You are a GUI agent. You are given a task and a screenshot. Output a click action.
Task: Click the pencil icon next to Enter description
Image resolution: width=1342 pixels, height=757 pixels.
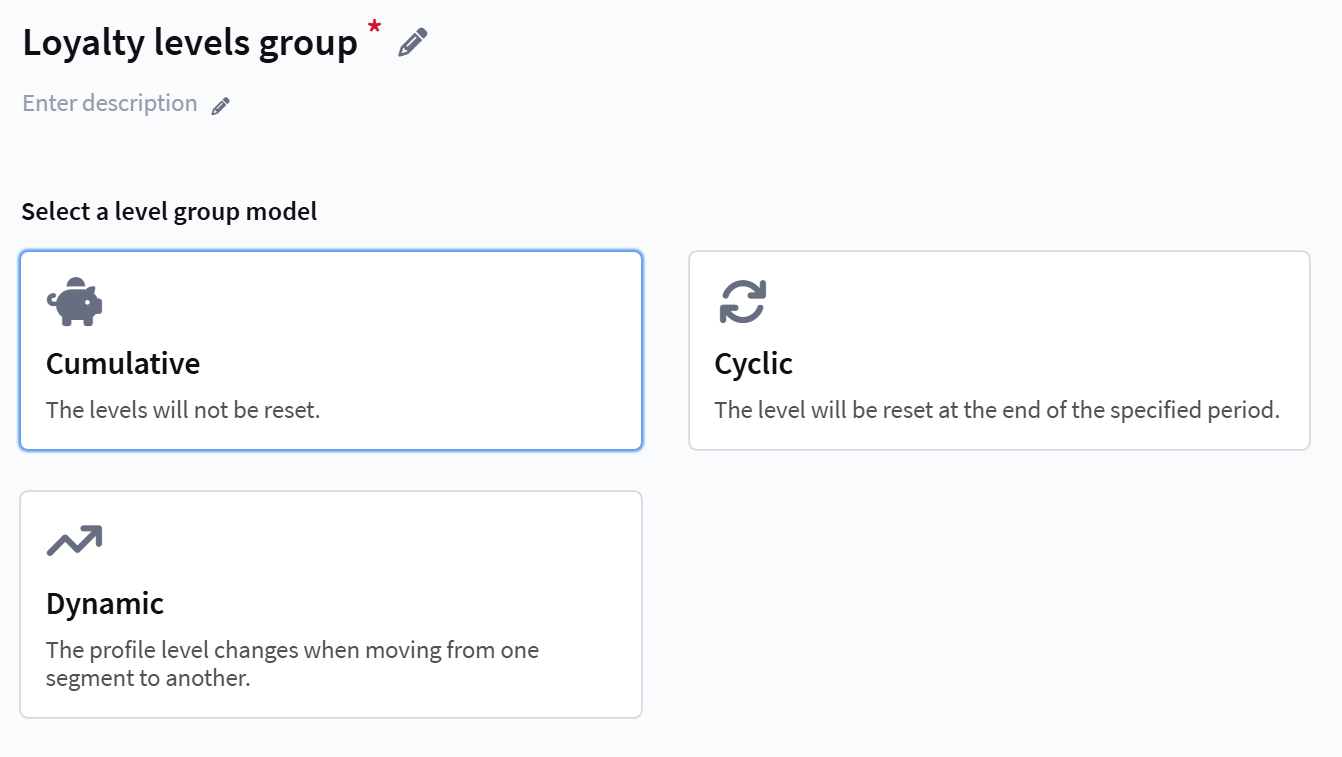coord(221,106)
